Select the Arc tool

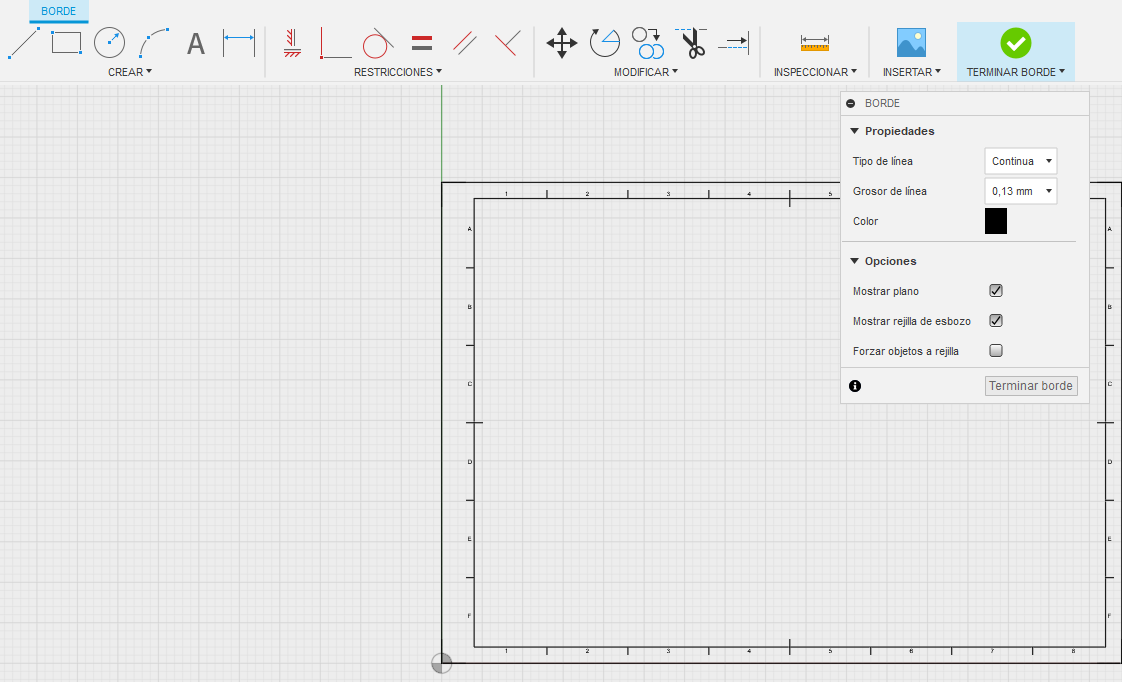click(153, 43)
